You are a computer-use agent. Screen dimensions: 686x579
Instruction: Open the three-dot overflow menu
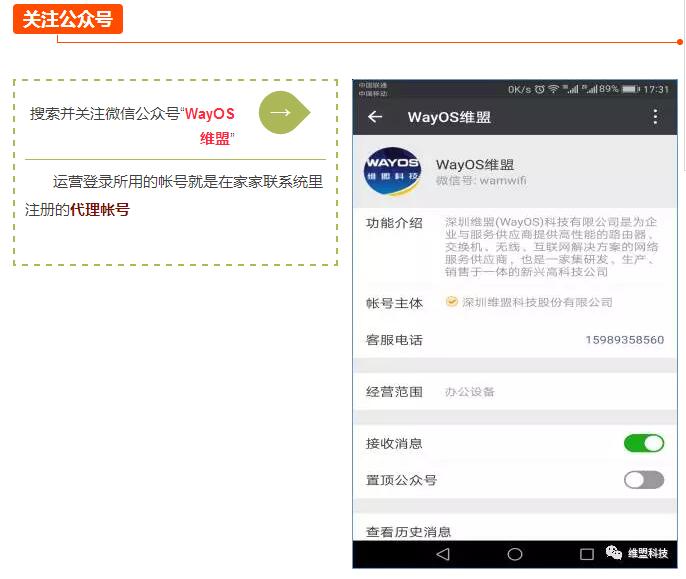coord(655,117)
